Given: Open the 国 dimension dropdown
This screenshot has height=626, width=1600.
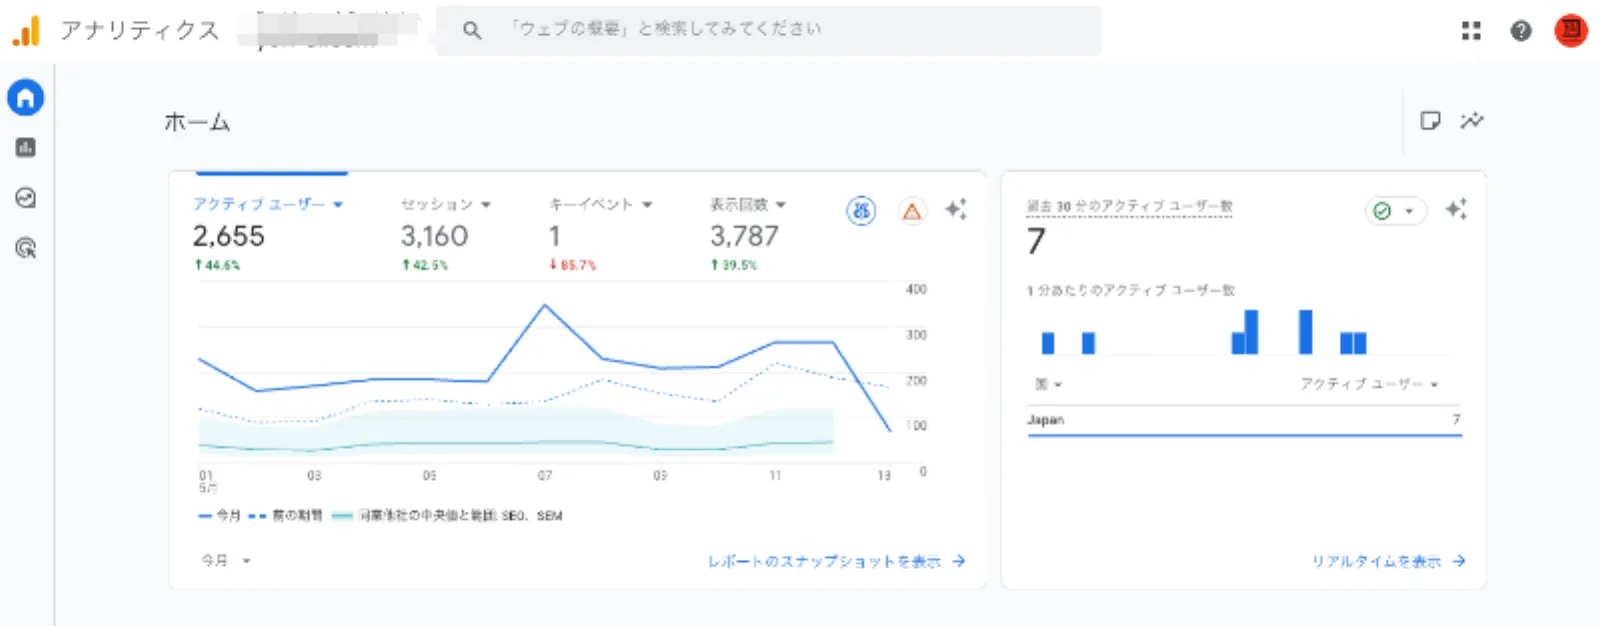Looking at the screenshot, I should pyautogui.click(x=1048, y=384).
